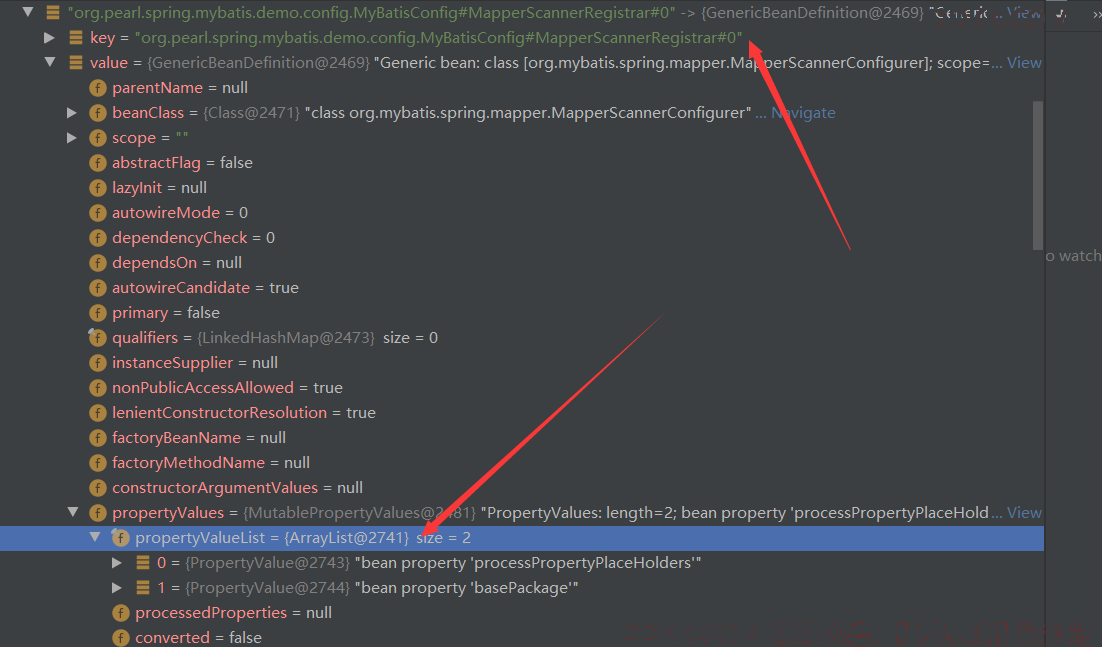Screen dimensions: 1102x647
Task: Select the autowireCandidate = true row
Action: 521,288
